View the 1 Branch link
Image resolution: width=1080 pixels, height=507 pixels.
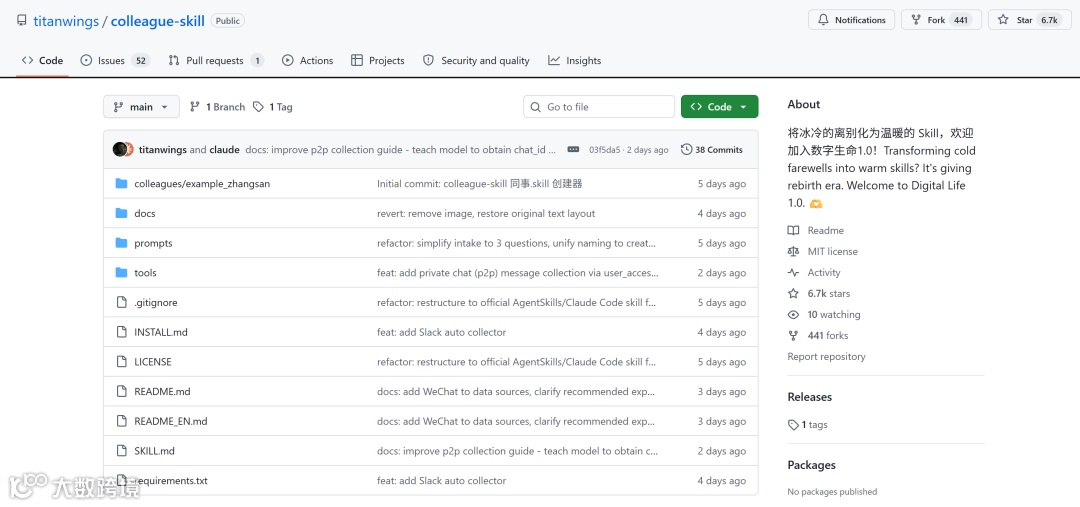pyautogui.click(x=217, y=107)
